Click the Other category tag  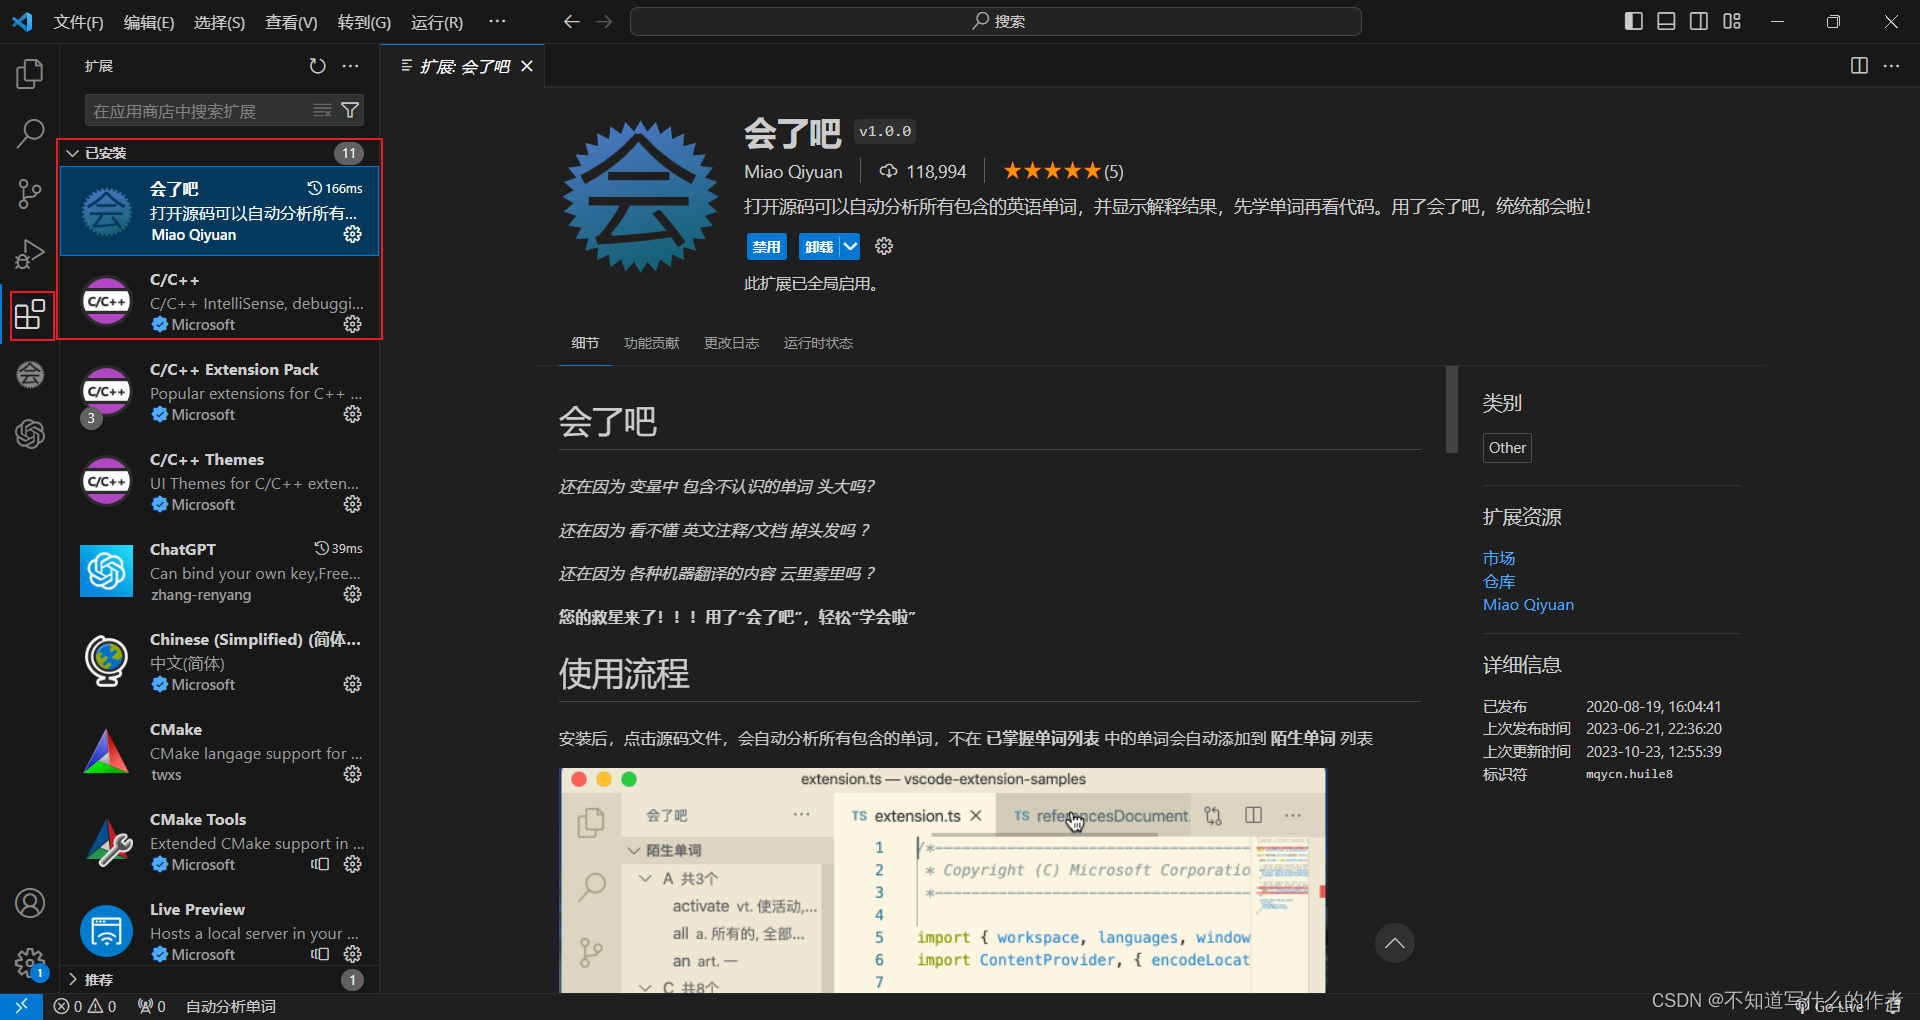point(1507,447)
